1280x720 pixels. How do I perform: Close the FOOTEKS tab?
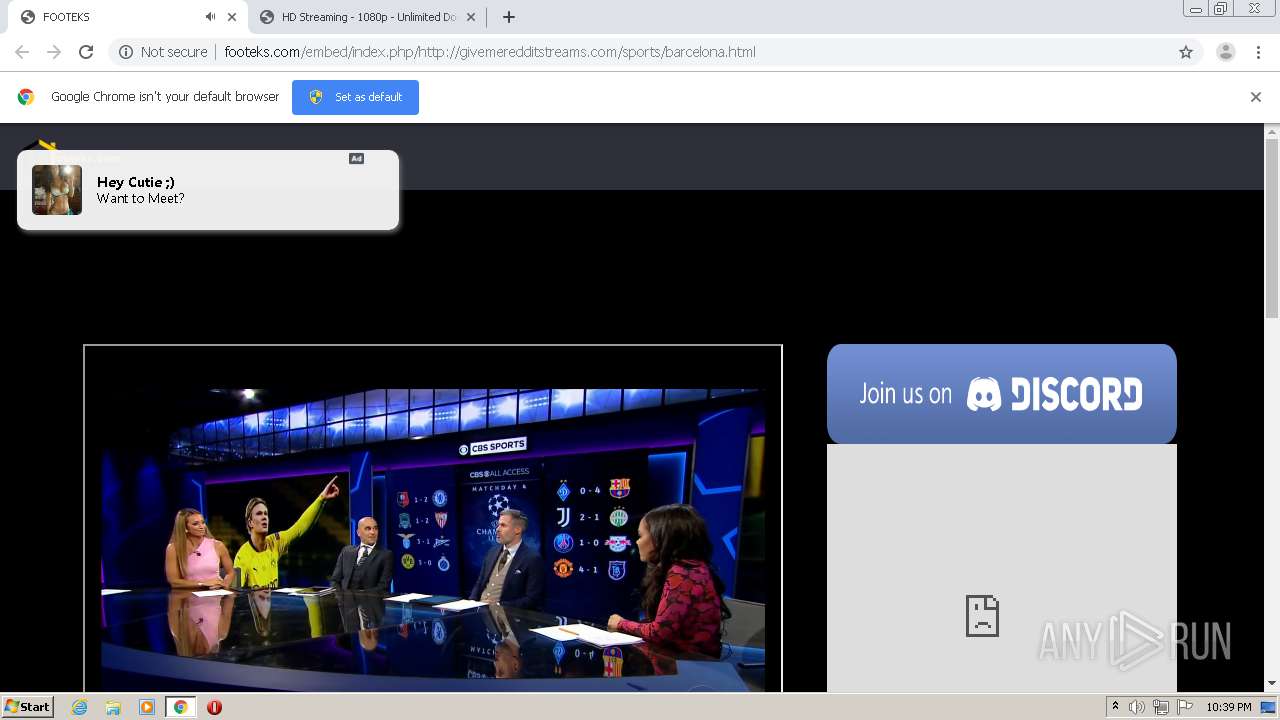232,17
